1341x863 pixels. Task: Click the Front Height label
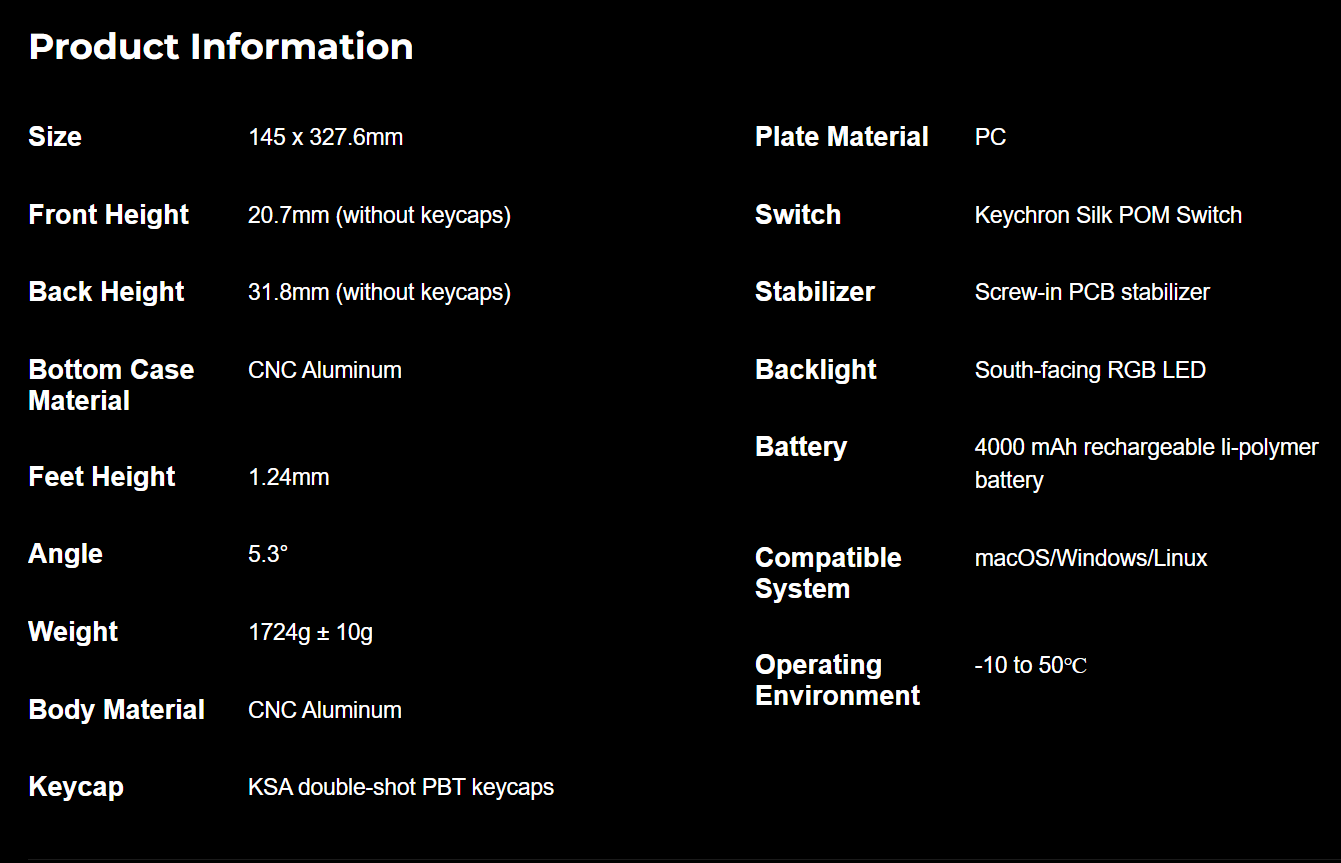(109, 215)
